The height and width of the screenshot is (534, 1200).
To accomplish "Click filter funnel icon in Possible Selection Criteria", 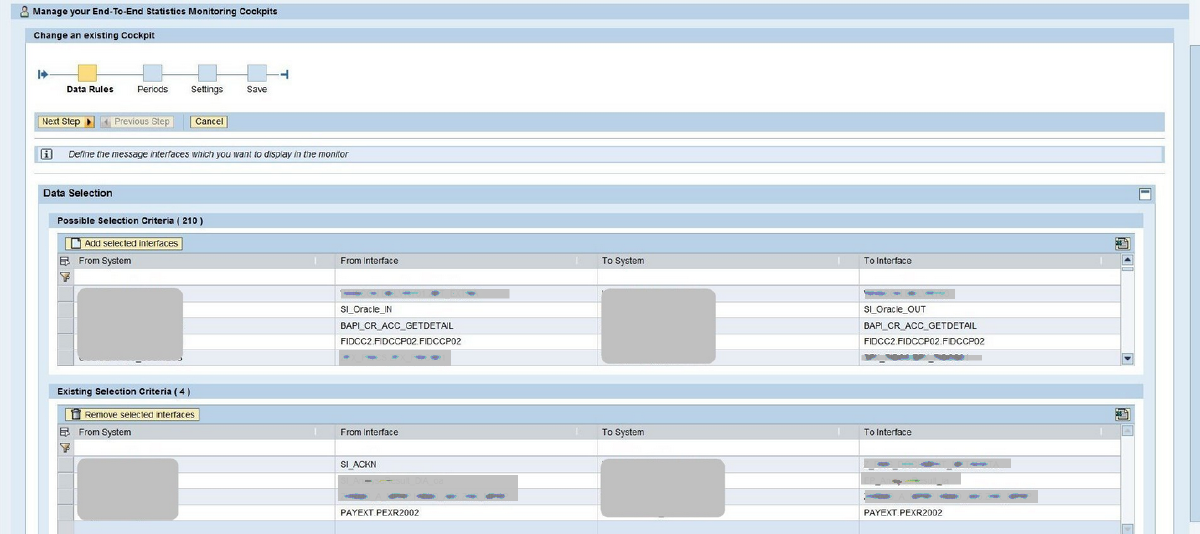I will 66,277.
